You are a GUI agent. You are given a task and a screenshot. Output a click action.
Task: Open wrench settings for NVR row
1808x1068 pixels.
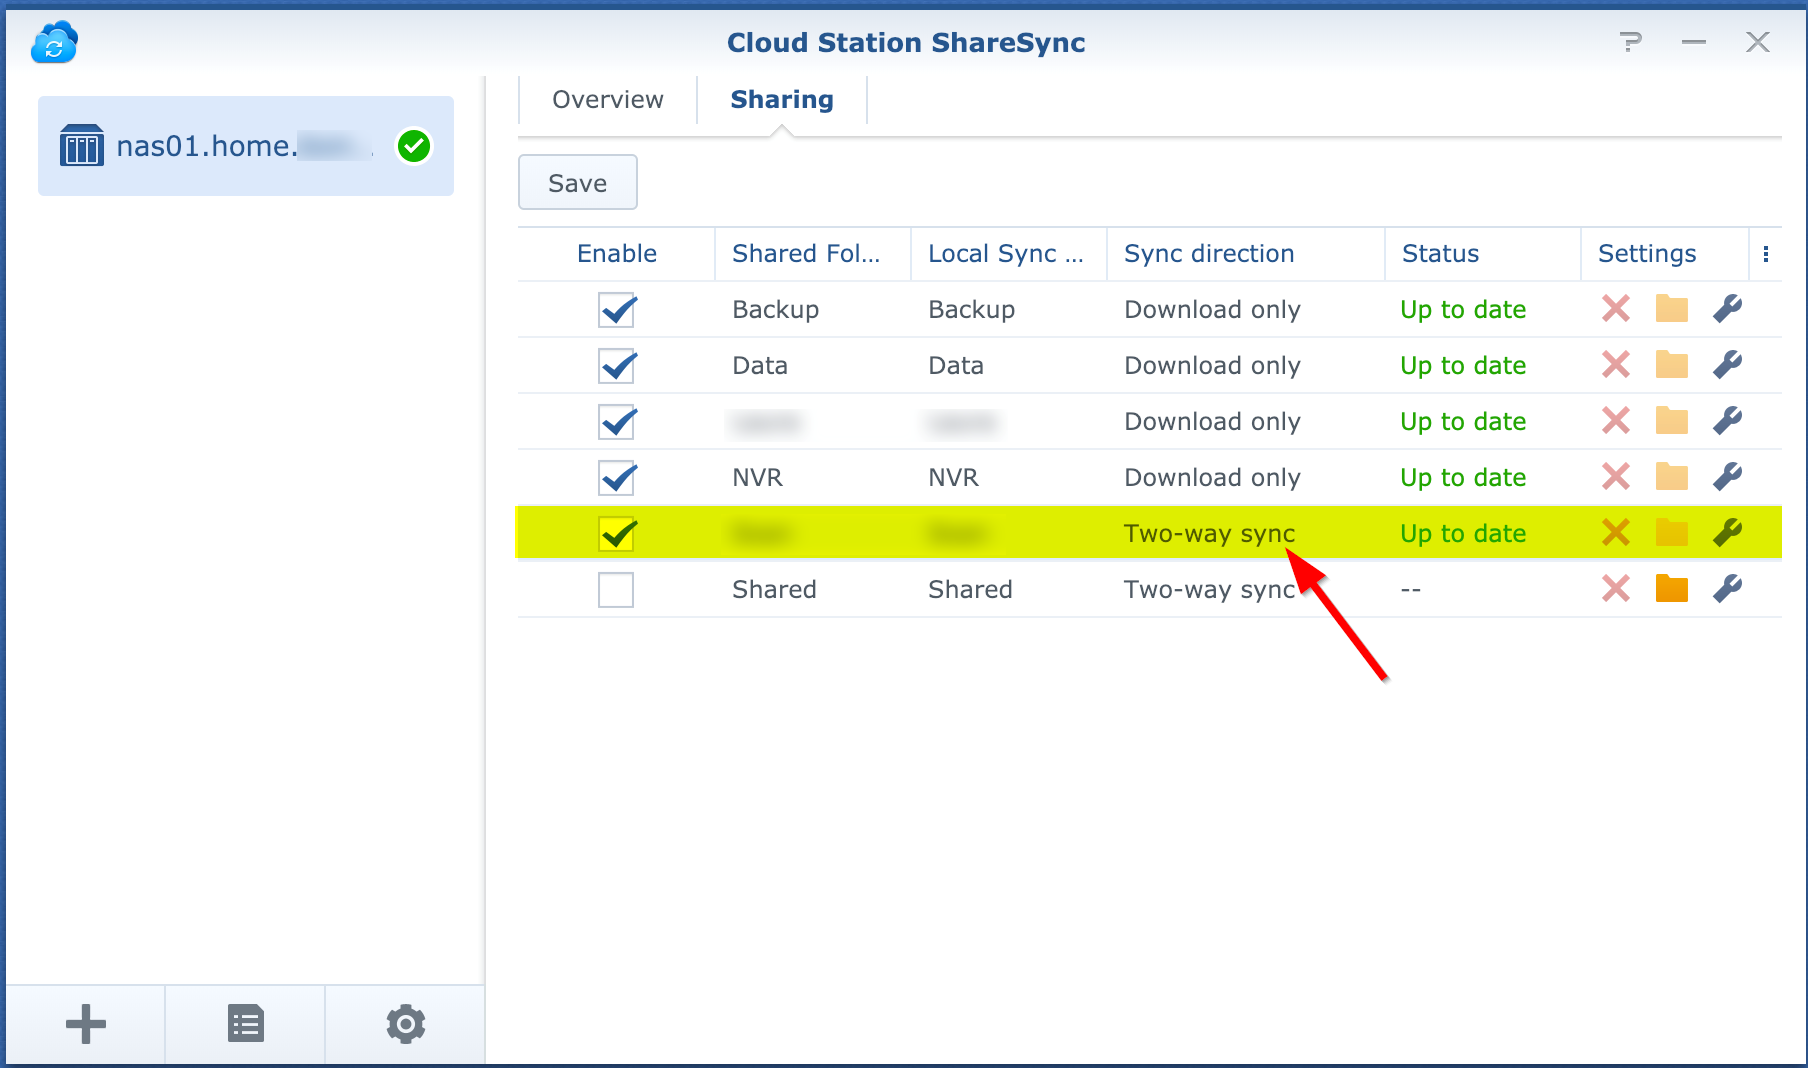(1728, 477)
